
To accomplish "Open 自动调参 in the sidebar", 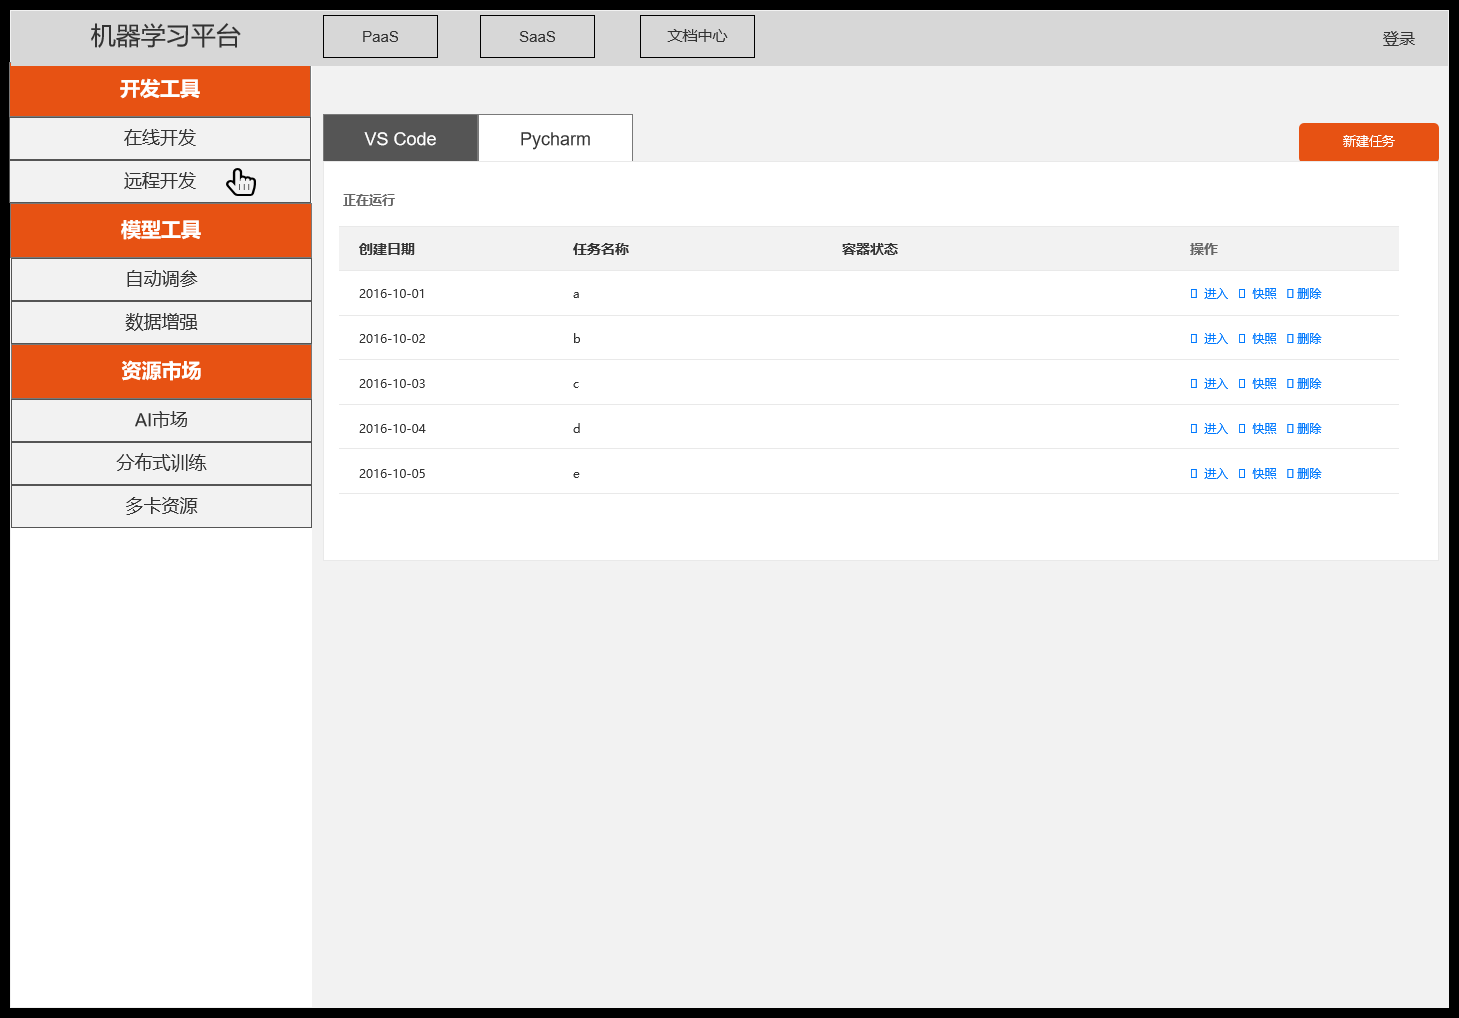I will tap(161, 279).
